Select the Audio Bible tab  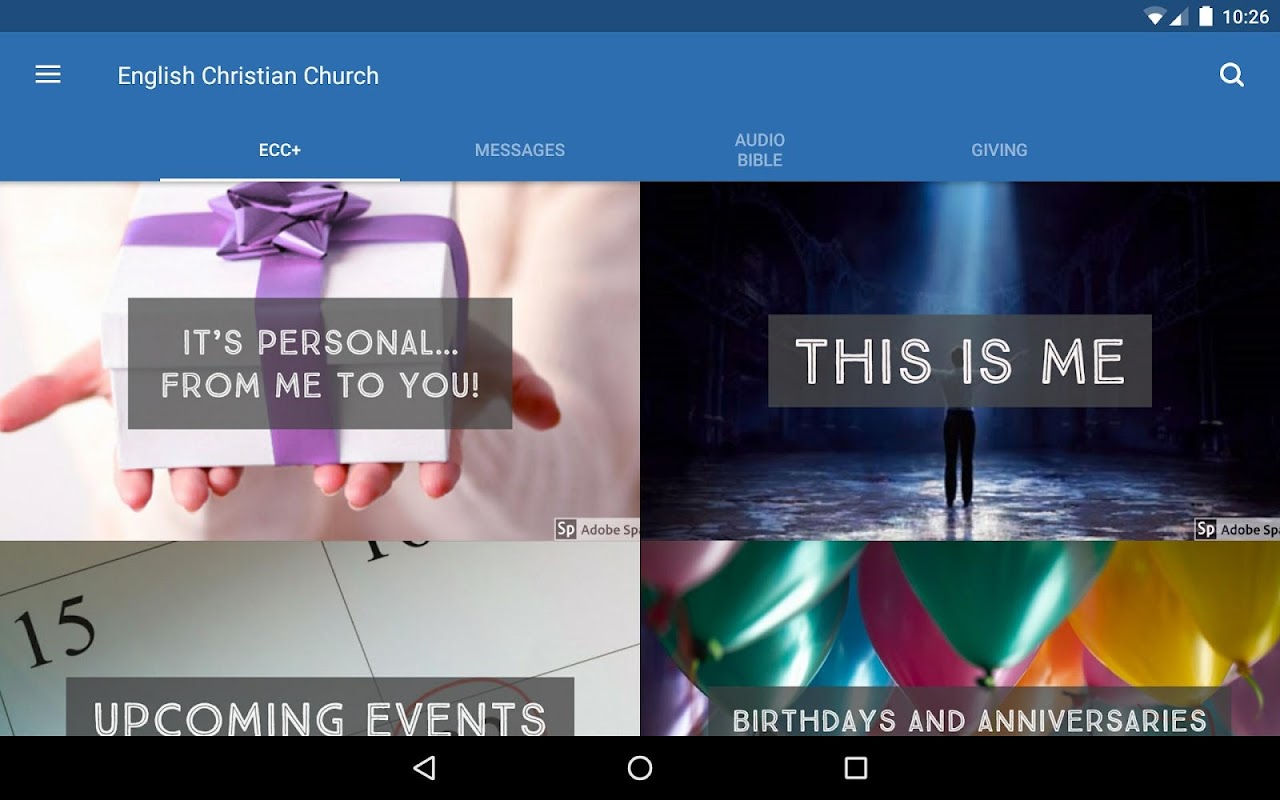pos(760,150)
